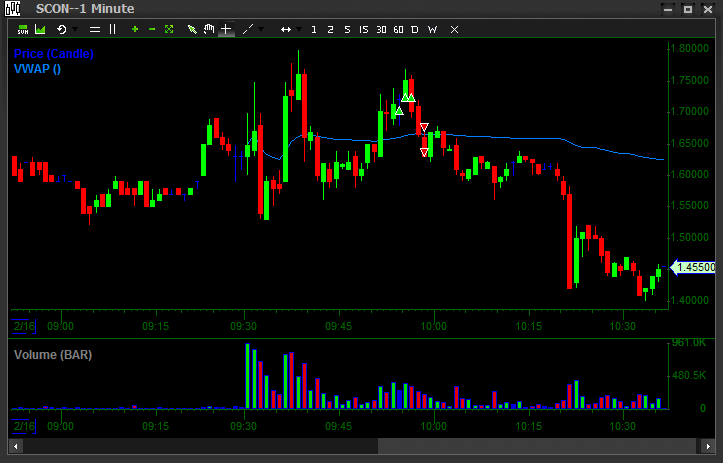The height and width of the screenshot is (463, 723).
Task: Switch to 60 minute timeframe
Action: 398,30
